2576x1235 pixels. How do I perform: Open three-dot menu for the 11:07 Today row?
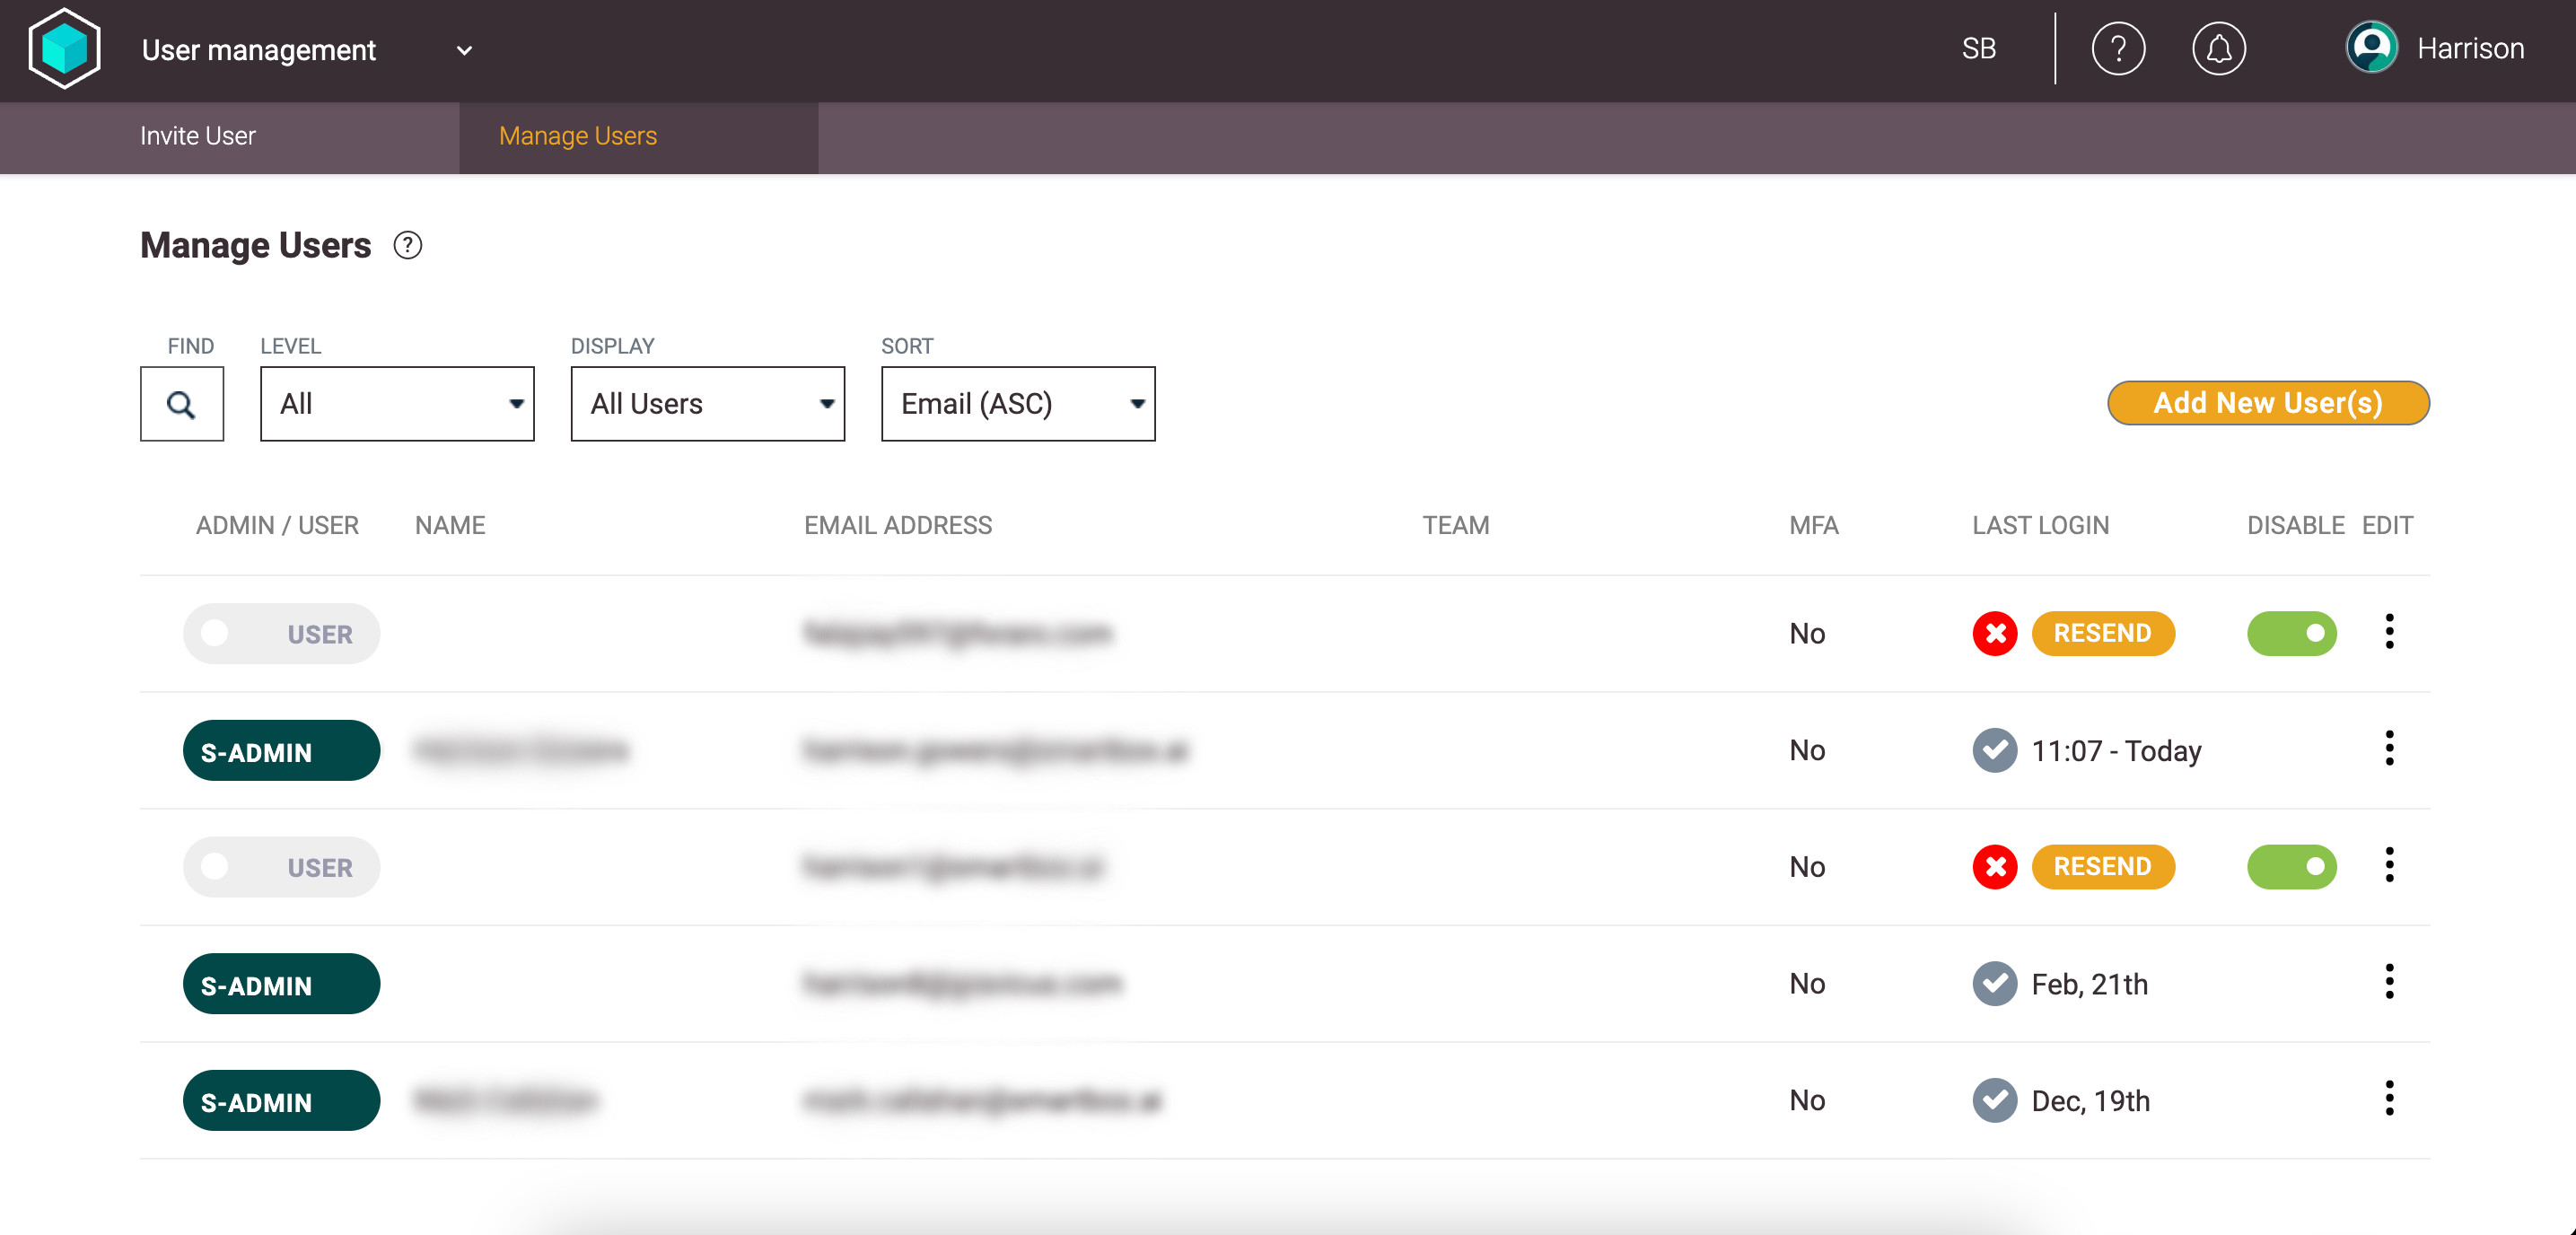coord(2388,749)
